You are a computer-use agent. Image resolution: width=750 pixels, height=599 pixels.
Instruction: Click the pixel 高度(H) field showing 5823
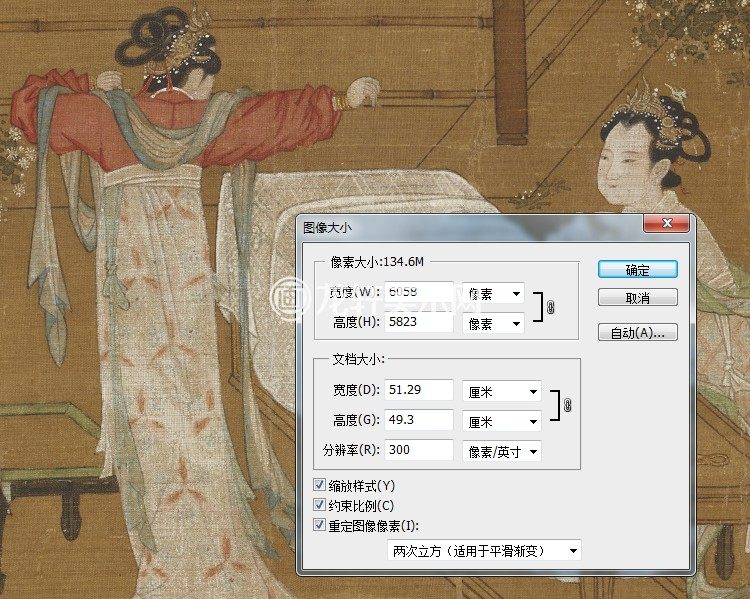(x=419, y=322)
